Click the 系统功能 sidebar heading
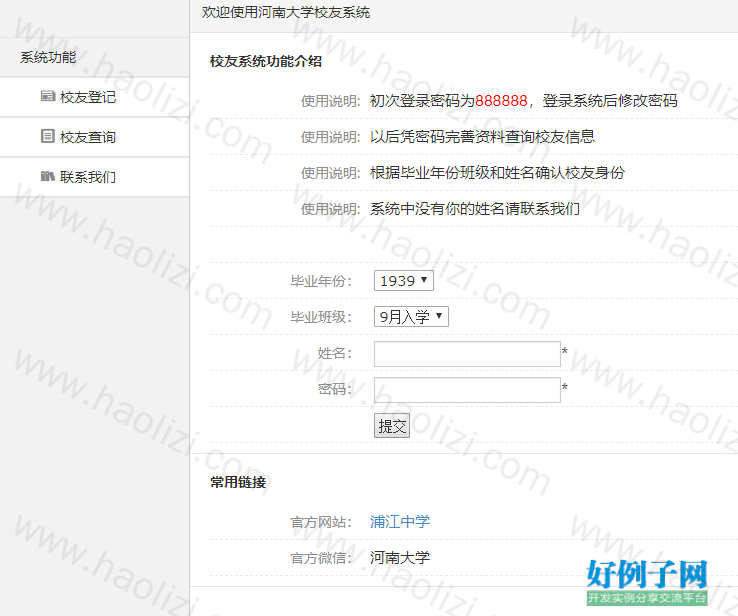The width and height of the screenshot is (738, 616). [48, 57]
